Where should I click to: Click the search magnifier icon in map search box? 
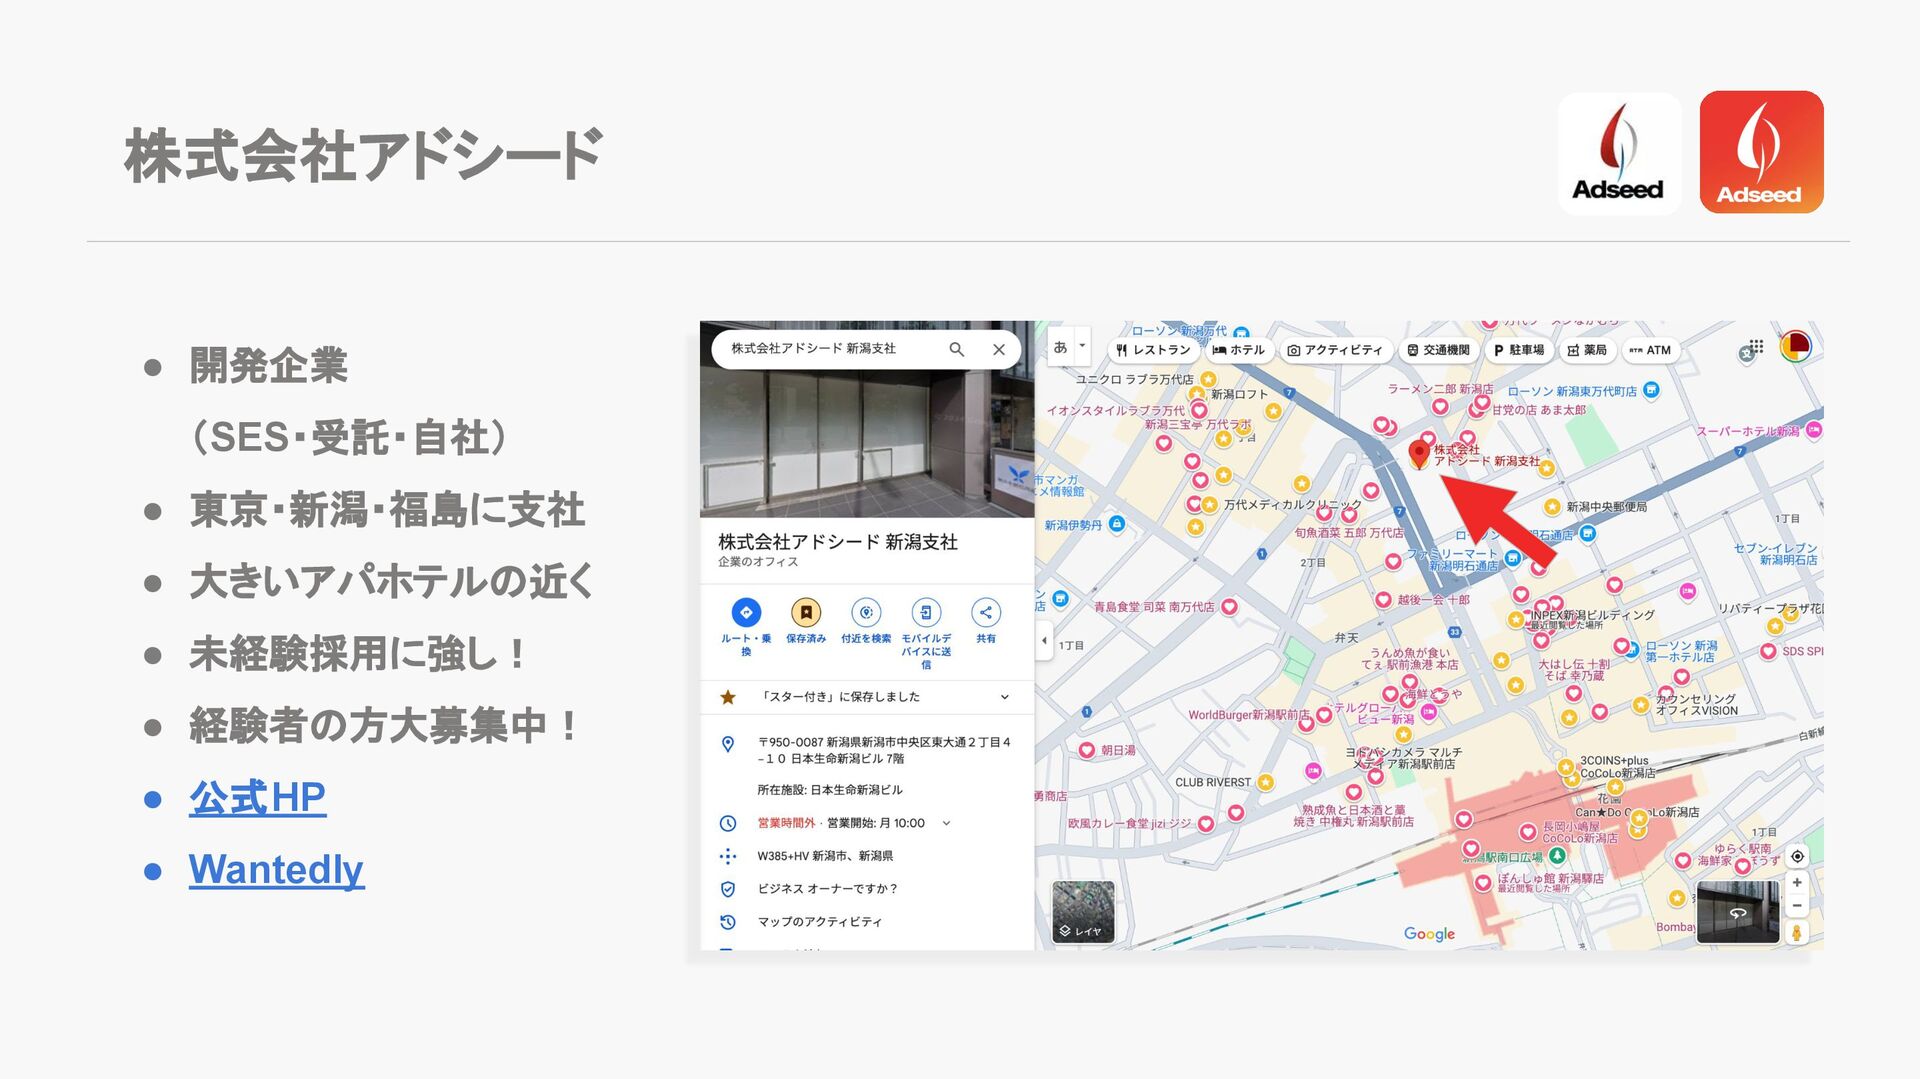[x=957, y=349]
